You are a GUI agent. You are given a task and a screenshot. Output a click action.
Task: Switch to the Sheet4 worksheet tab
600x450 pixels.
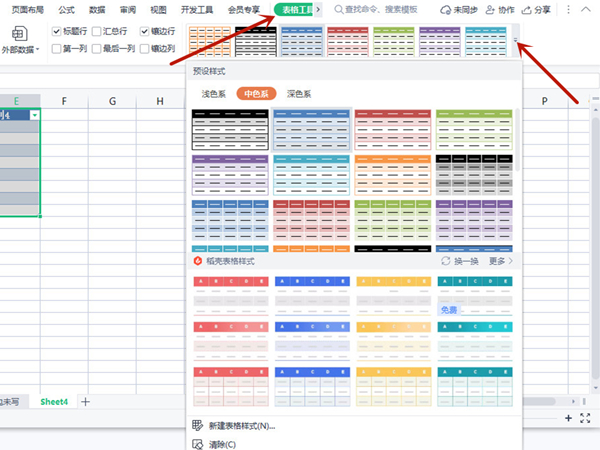(53, 401)
